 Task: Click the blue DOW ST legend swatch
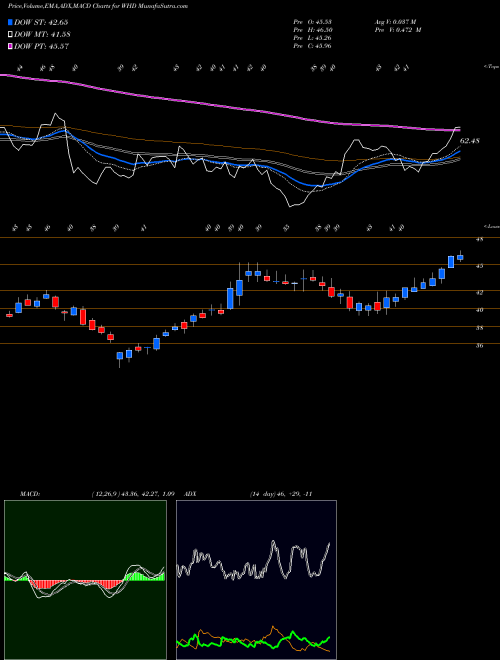pos(10,22)
